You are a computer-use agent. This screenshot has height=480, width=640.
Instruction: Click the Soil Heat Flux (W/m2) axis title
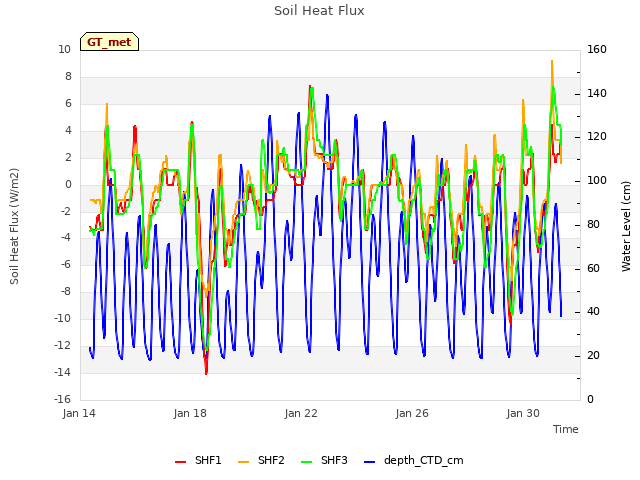tap(14, 226)
